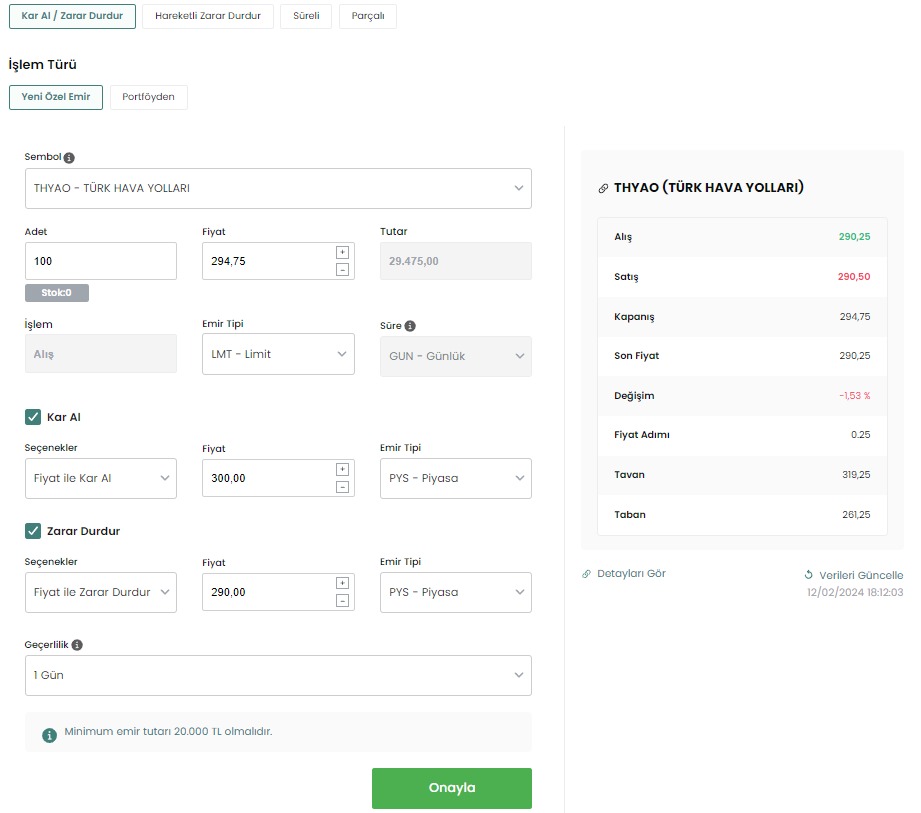The image size is (921, 813).
Task: Increase the Zarar Durdur price 290,00
Action: (342, 583)
